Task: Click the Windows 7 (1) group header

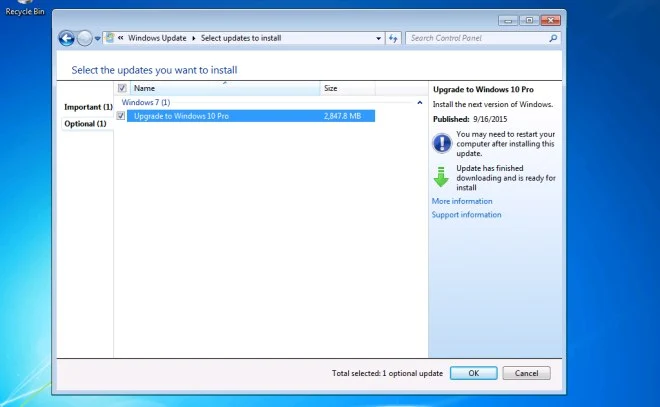Action: 146,102
